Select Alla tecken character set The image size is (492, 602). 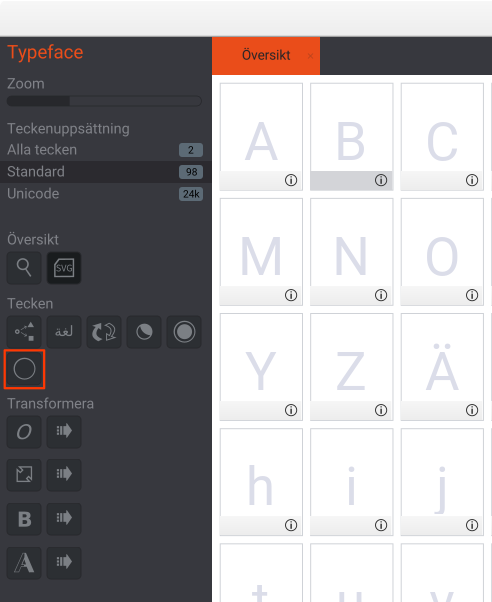[x=106, y=150]
